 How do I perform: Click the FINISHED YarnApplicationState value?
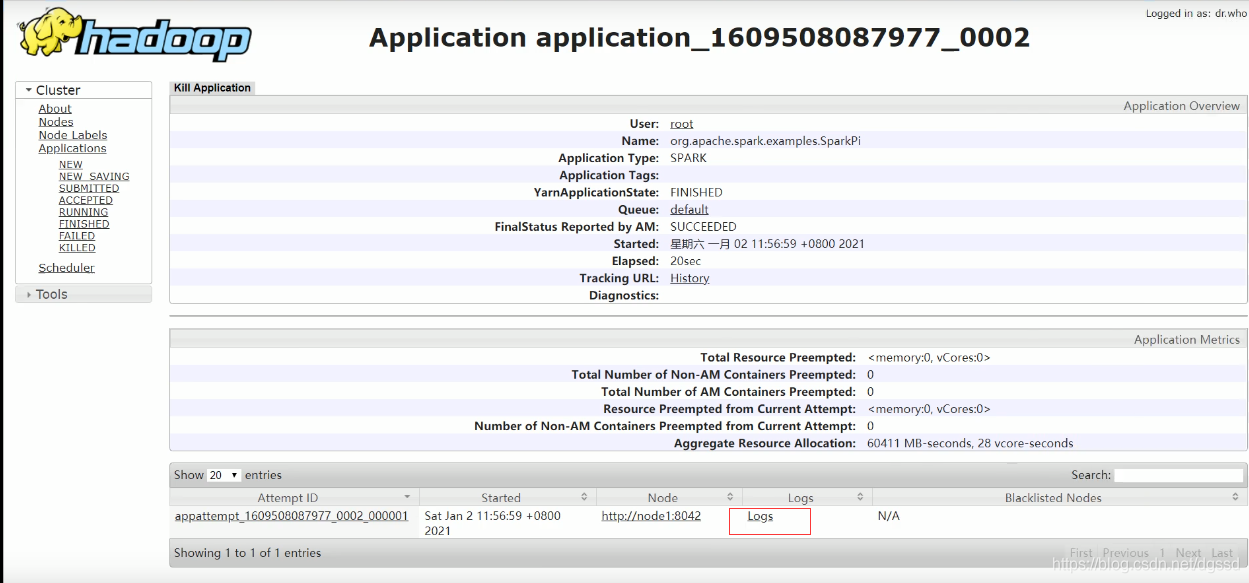point(696,193)
